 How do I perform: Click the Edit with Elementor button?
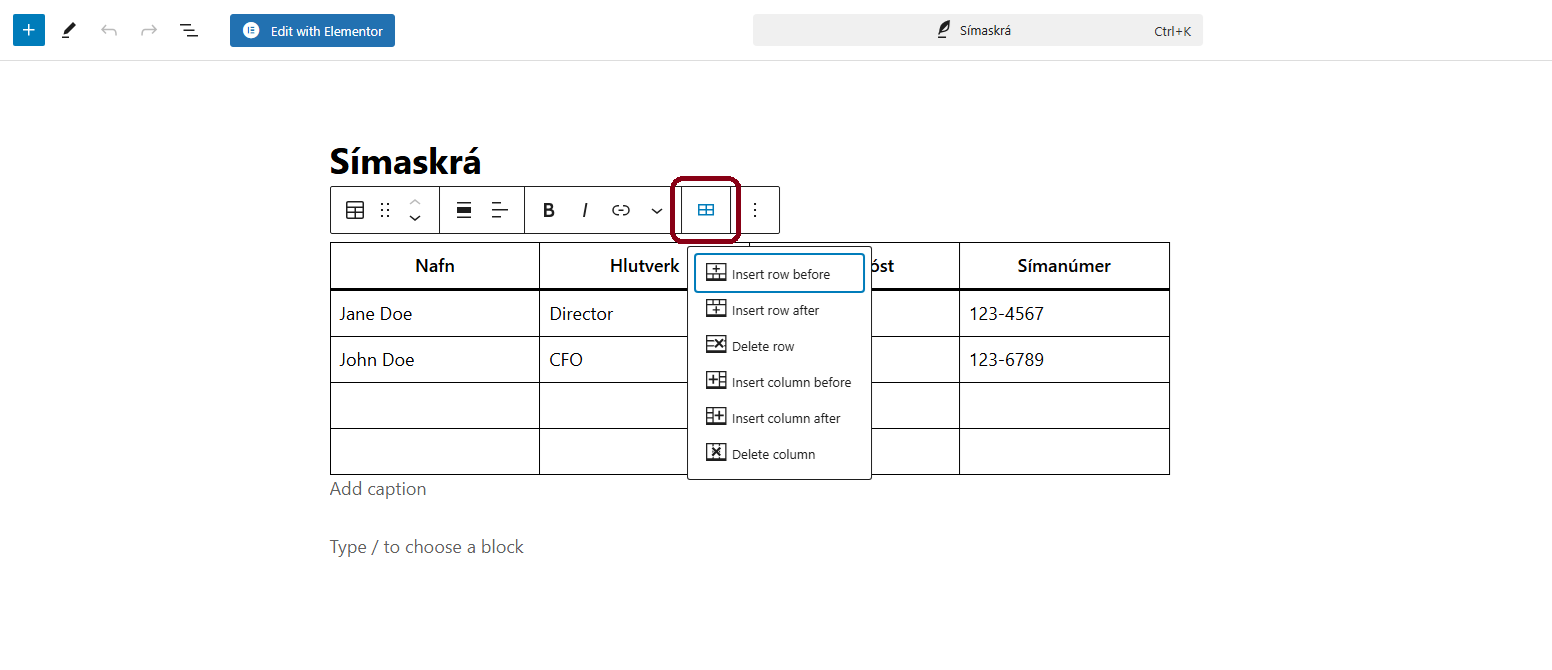312,31
